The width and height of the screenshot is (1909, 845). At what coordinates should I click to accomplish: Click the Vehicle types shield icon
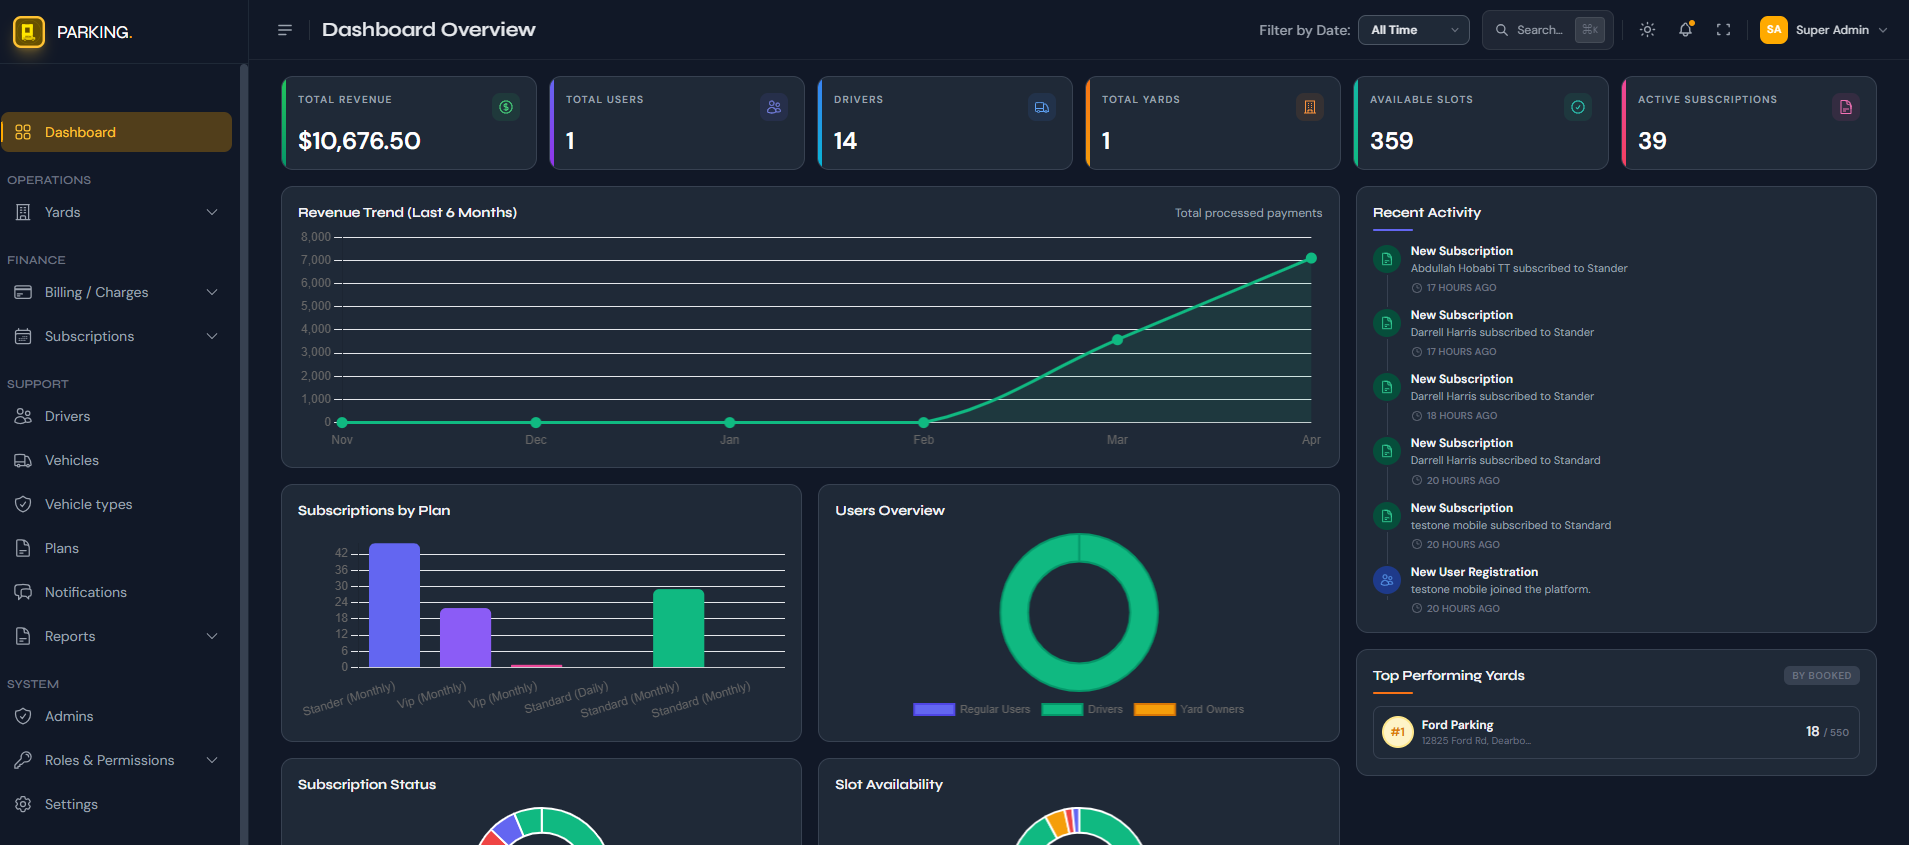click(23, 504)
